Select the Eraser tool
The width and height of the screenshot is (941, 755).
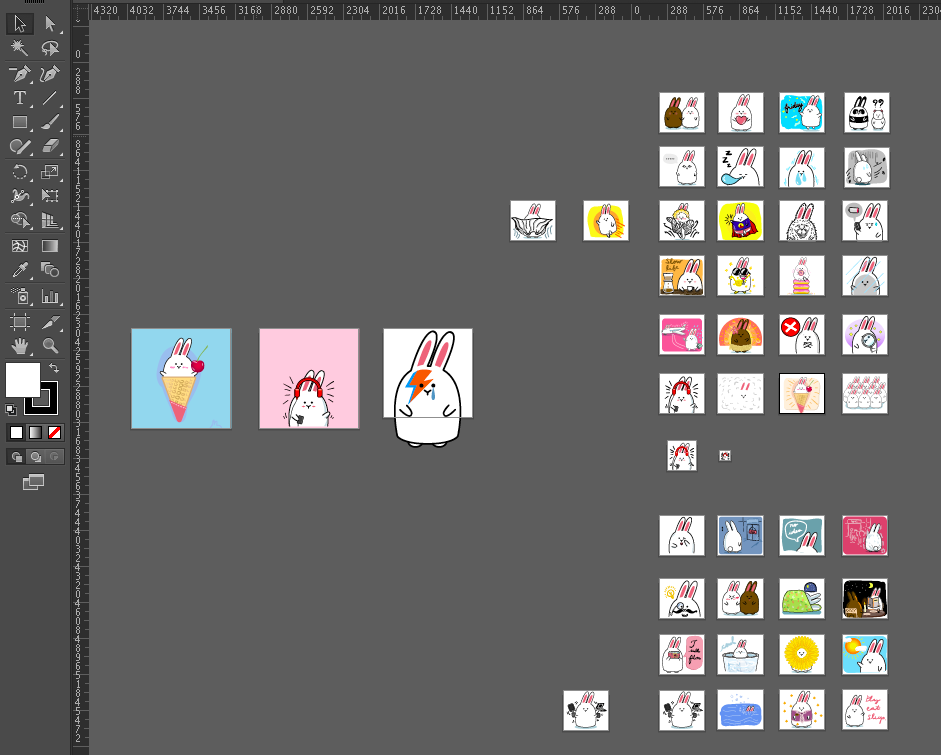point(50,146)
